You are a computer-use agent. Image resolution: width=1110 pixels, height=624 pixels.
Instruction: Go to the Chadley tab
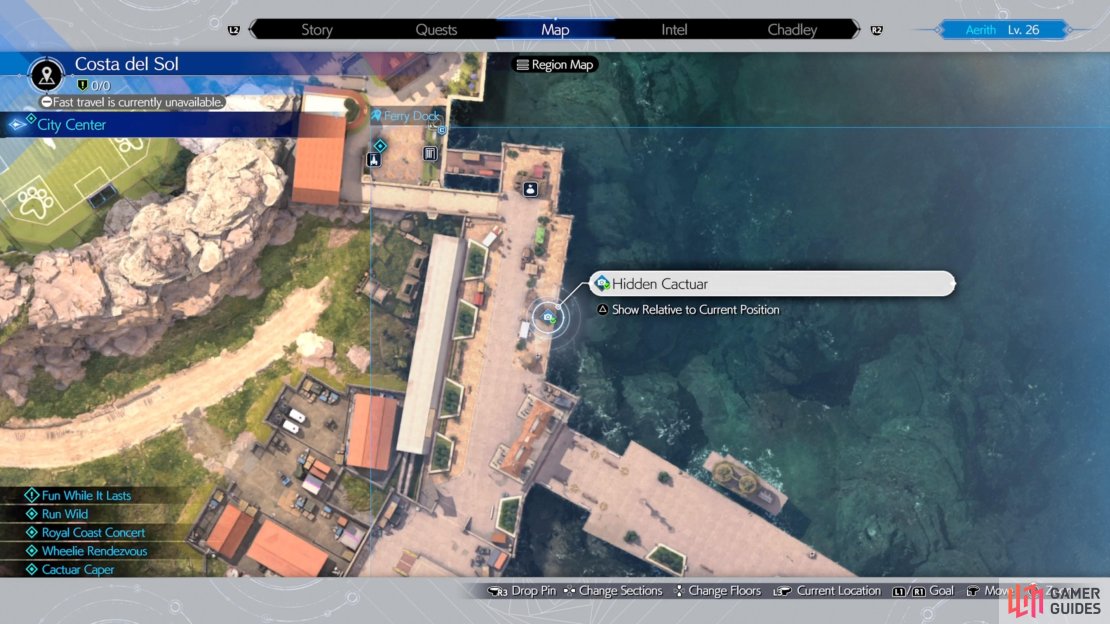pos(792,30)
